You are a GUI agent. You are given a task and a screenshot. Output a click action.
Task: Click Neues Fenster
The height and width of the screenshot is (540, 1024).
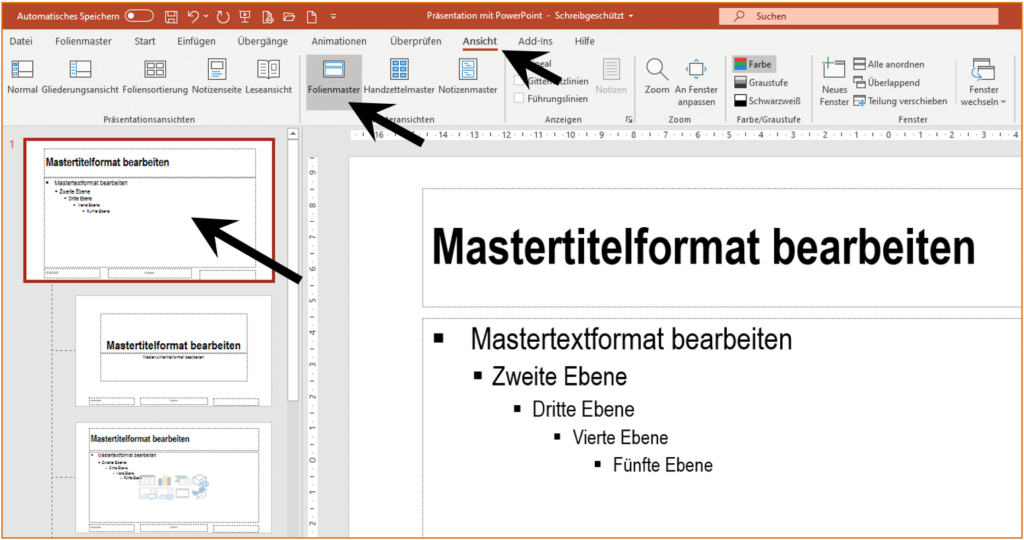click(834, 82)
